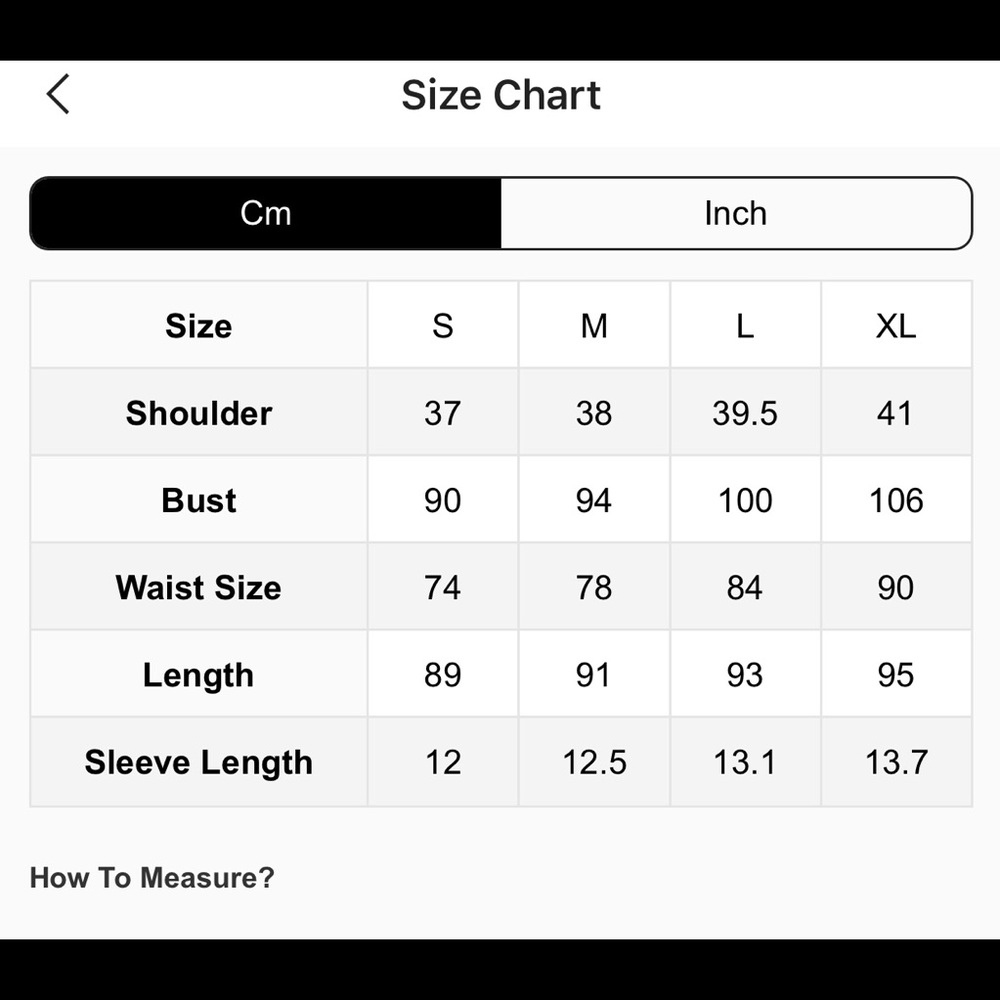The height and width of the screenshot is (1000, 1000).
Task: Select the Shoulder row label
Action: click(x=199, y=413)
